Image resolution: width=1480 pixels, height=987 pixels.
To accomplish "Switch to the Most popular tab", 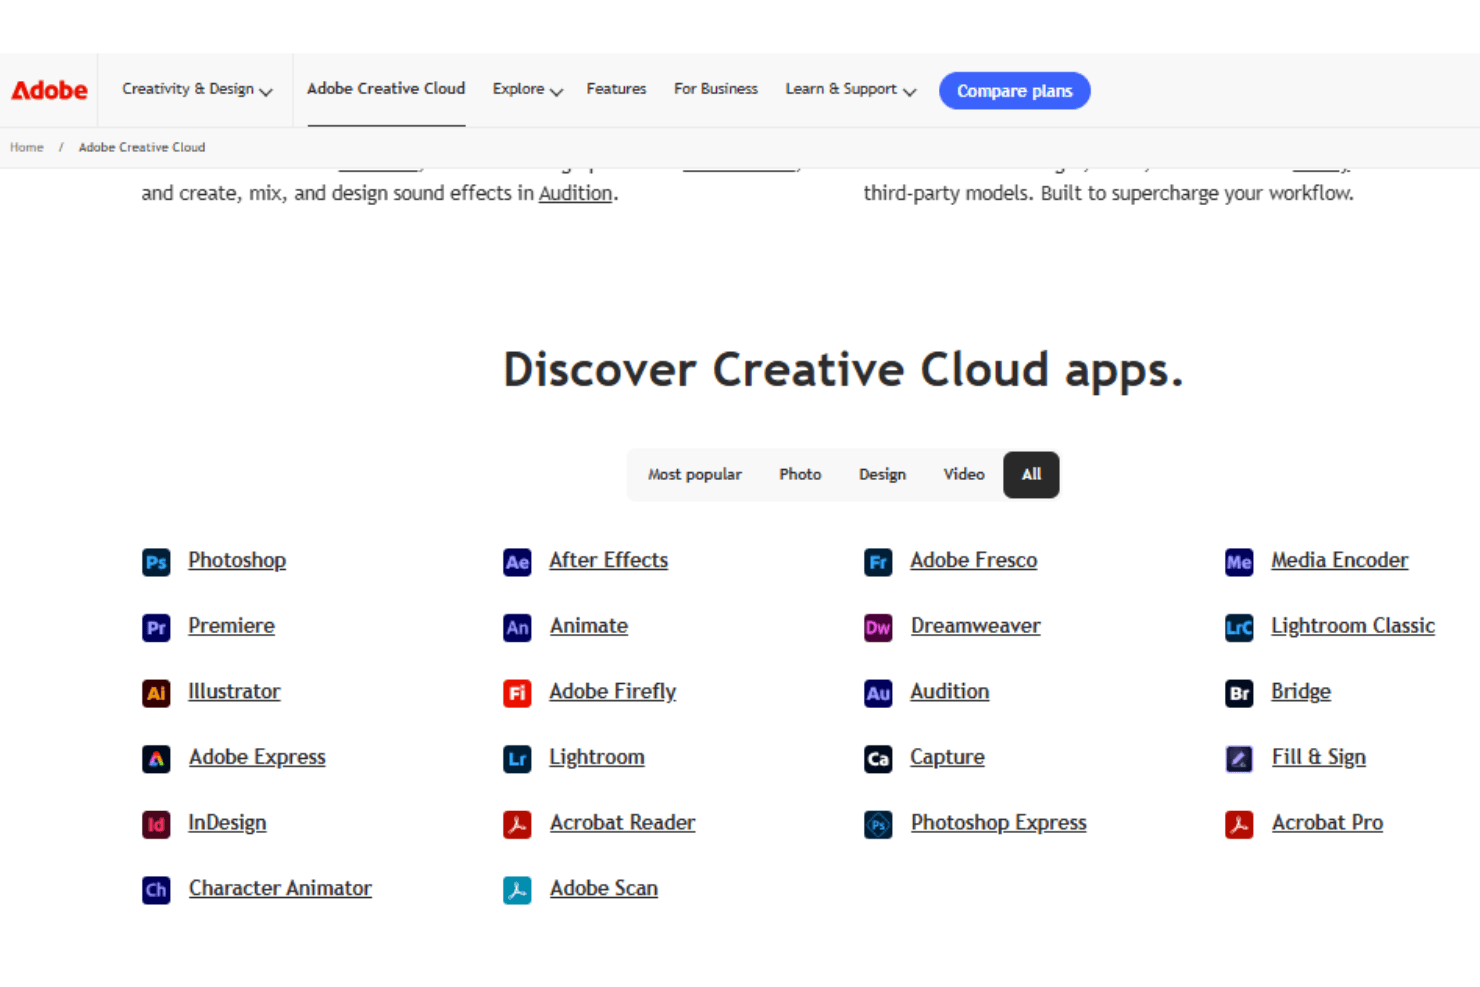I will (x=695, y=475).
